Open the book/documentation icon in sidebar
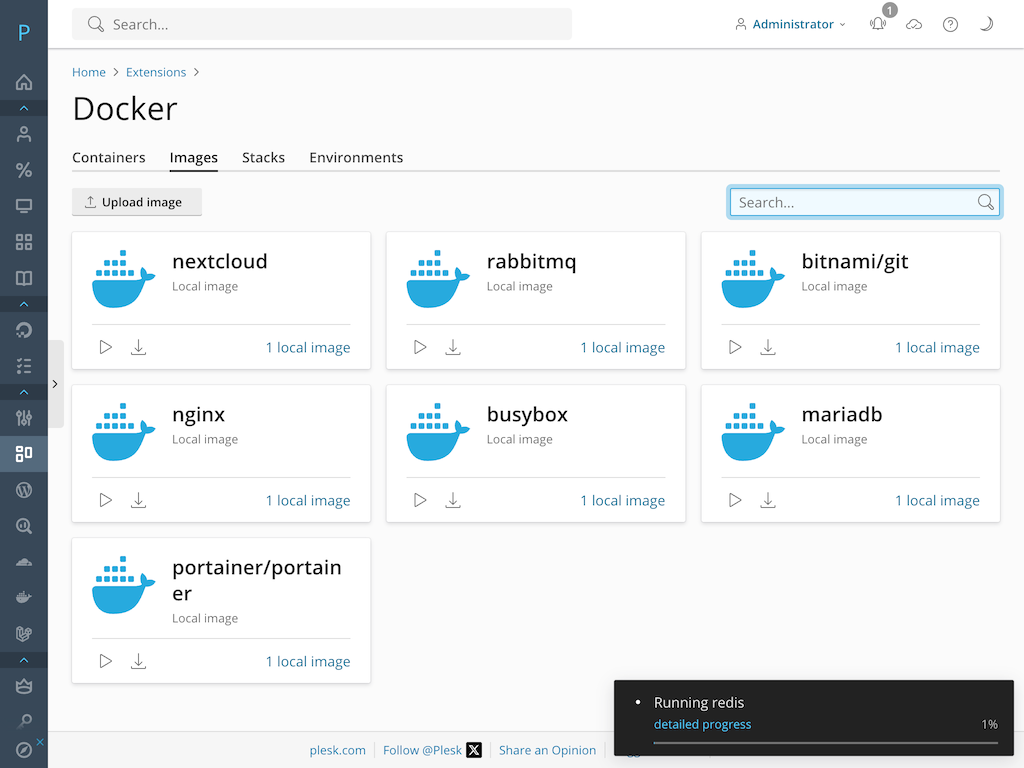Viewport: 1024px width, 768px height. (x=24, y=277)
